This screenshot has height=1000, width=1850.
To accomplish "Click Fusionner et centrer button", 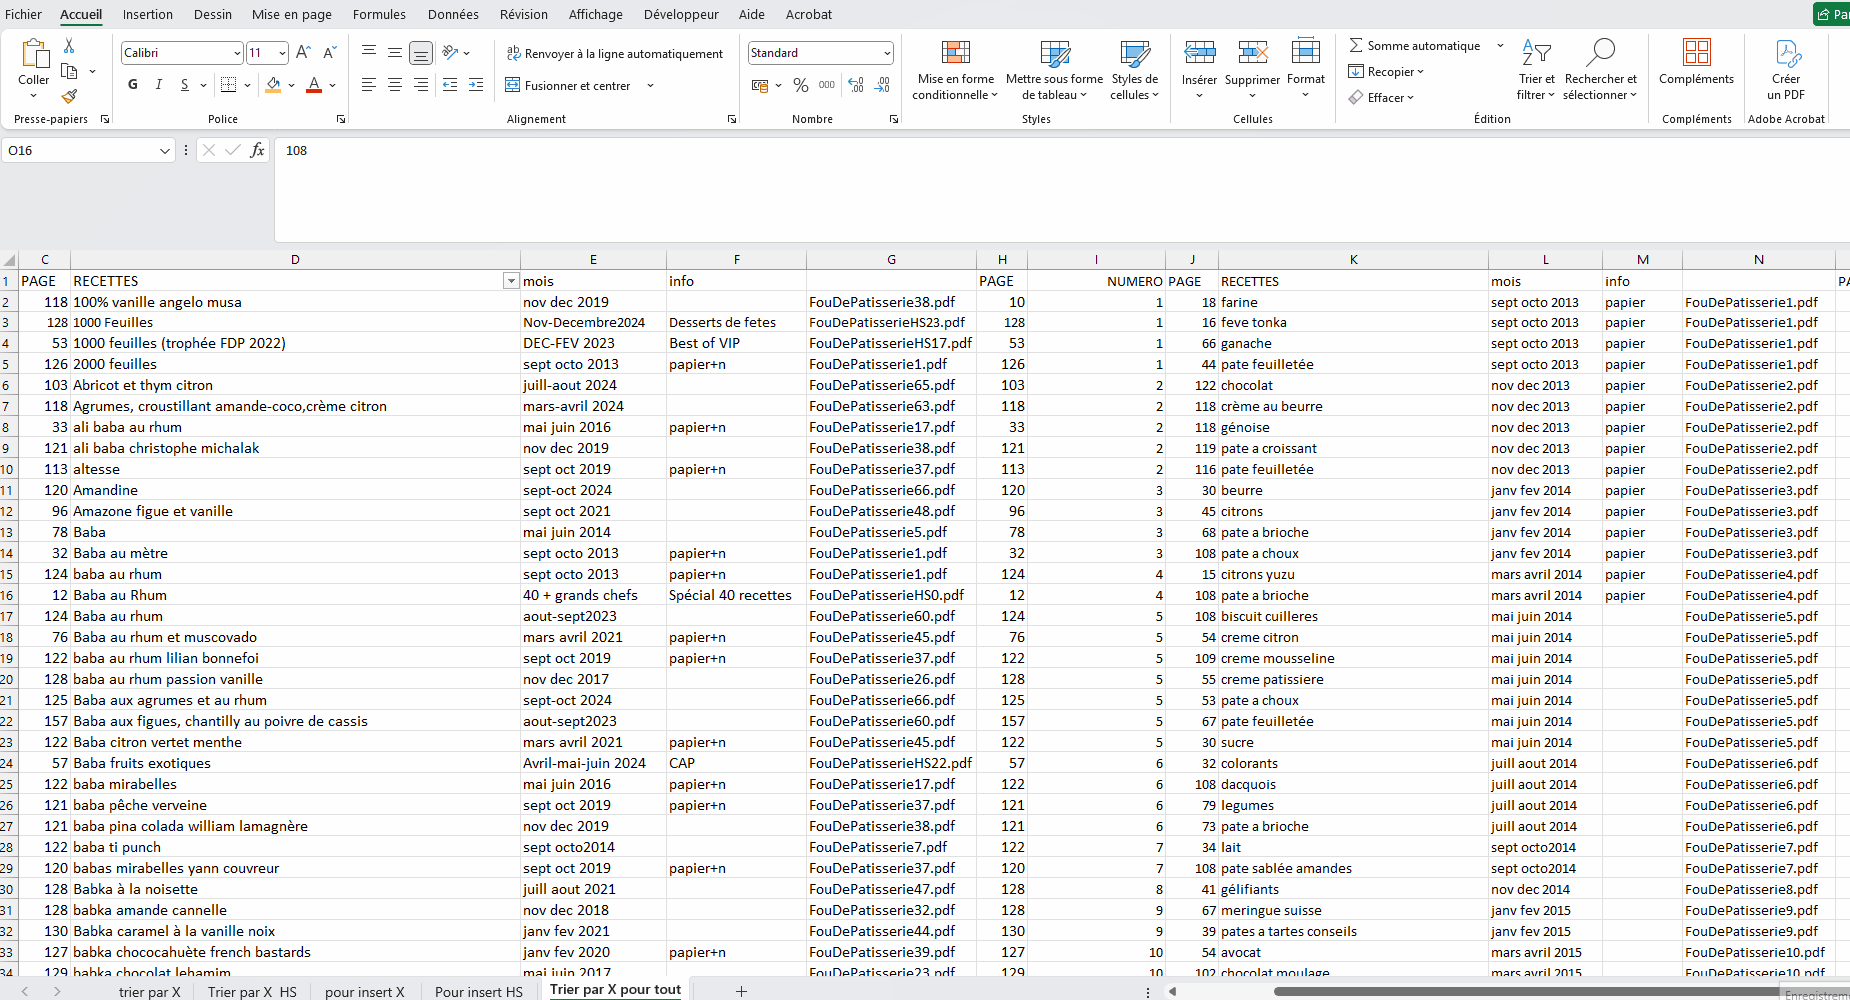I will 568,86.
